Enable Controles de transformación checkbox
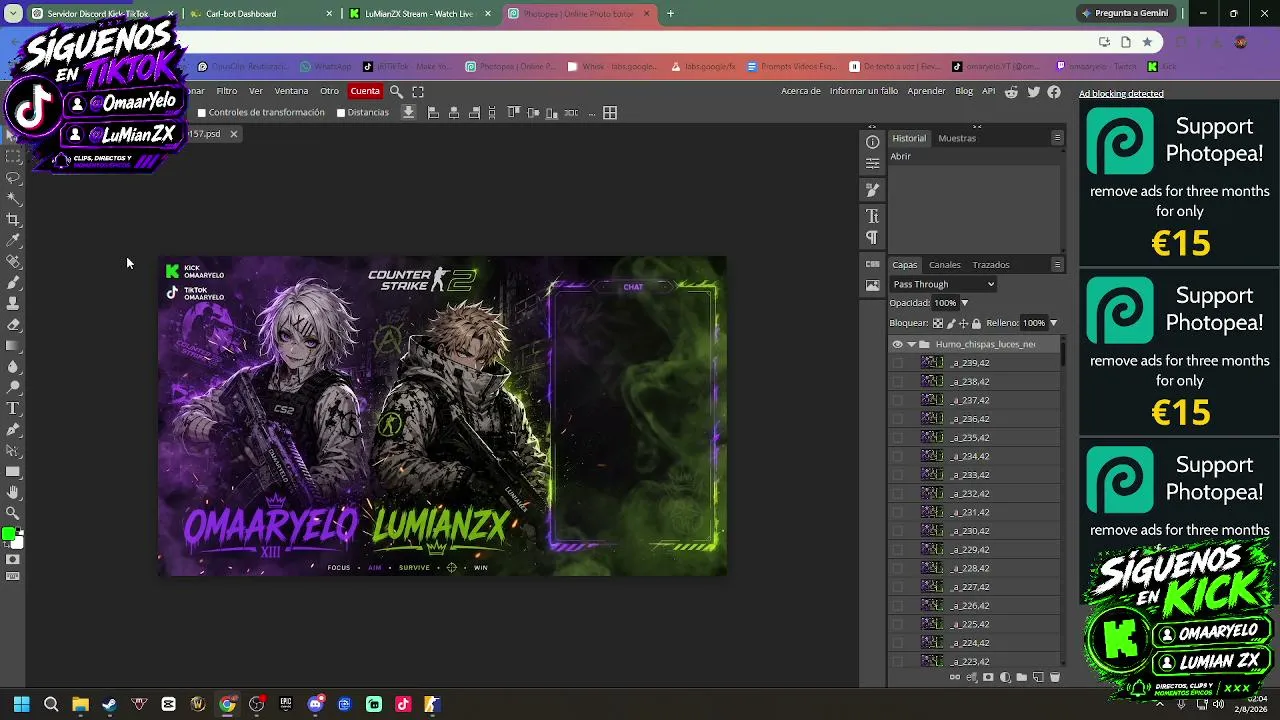The image size is (1280, 720). (x=202, y=113)
